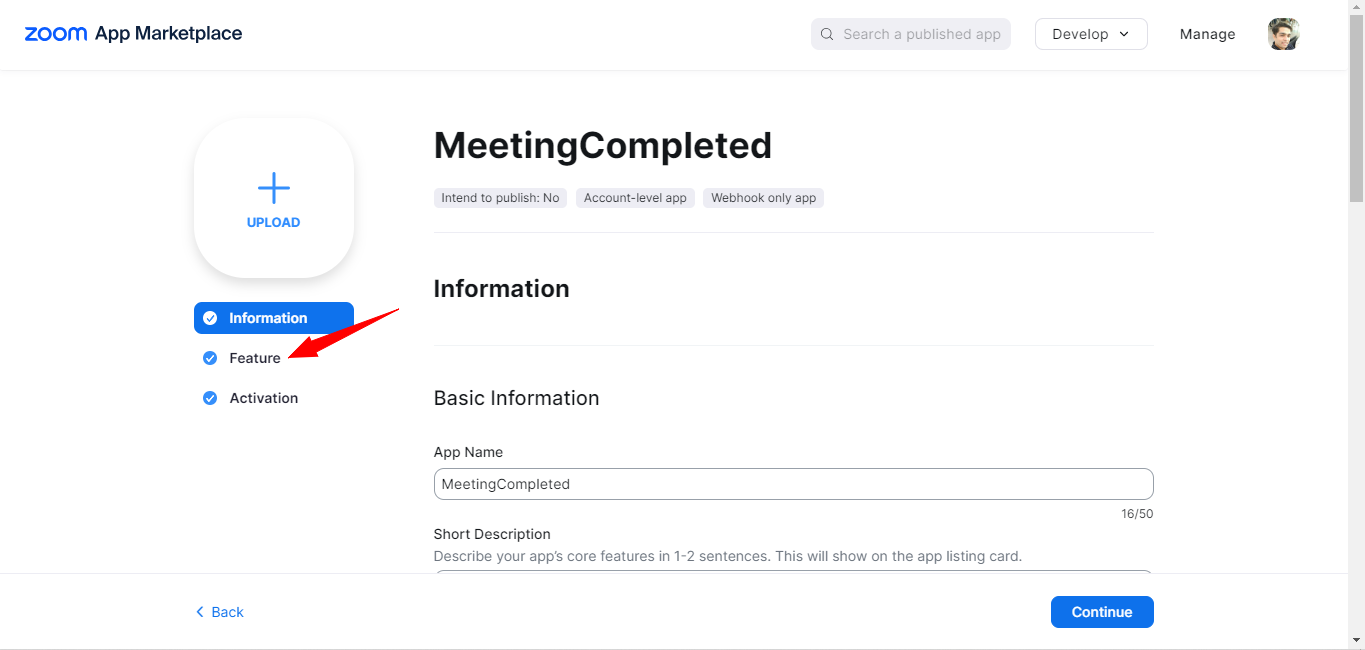Image resolution: width=1365 pixels, height=650 pixels.
Task: Switch to the Feature section
Action: 255,358
